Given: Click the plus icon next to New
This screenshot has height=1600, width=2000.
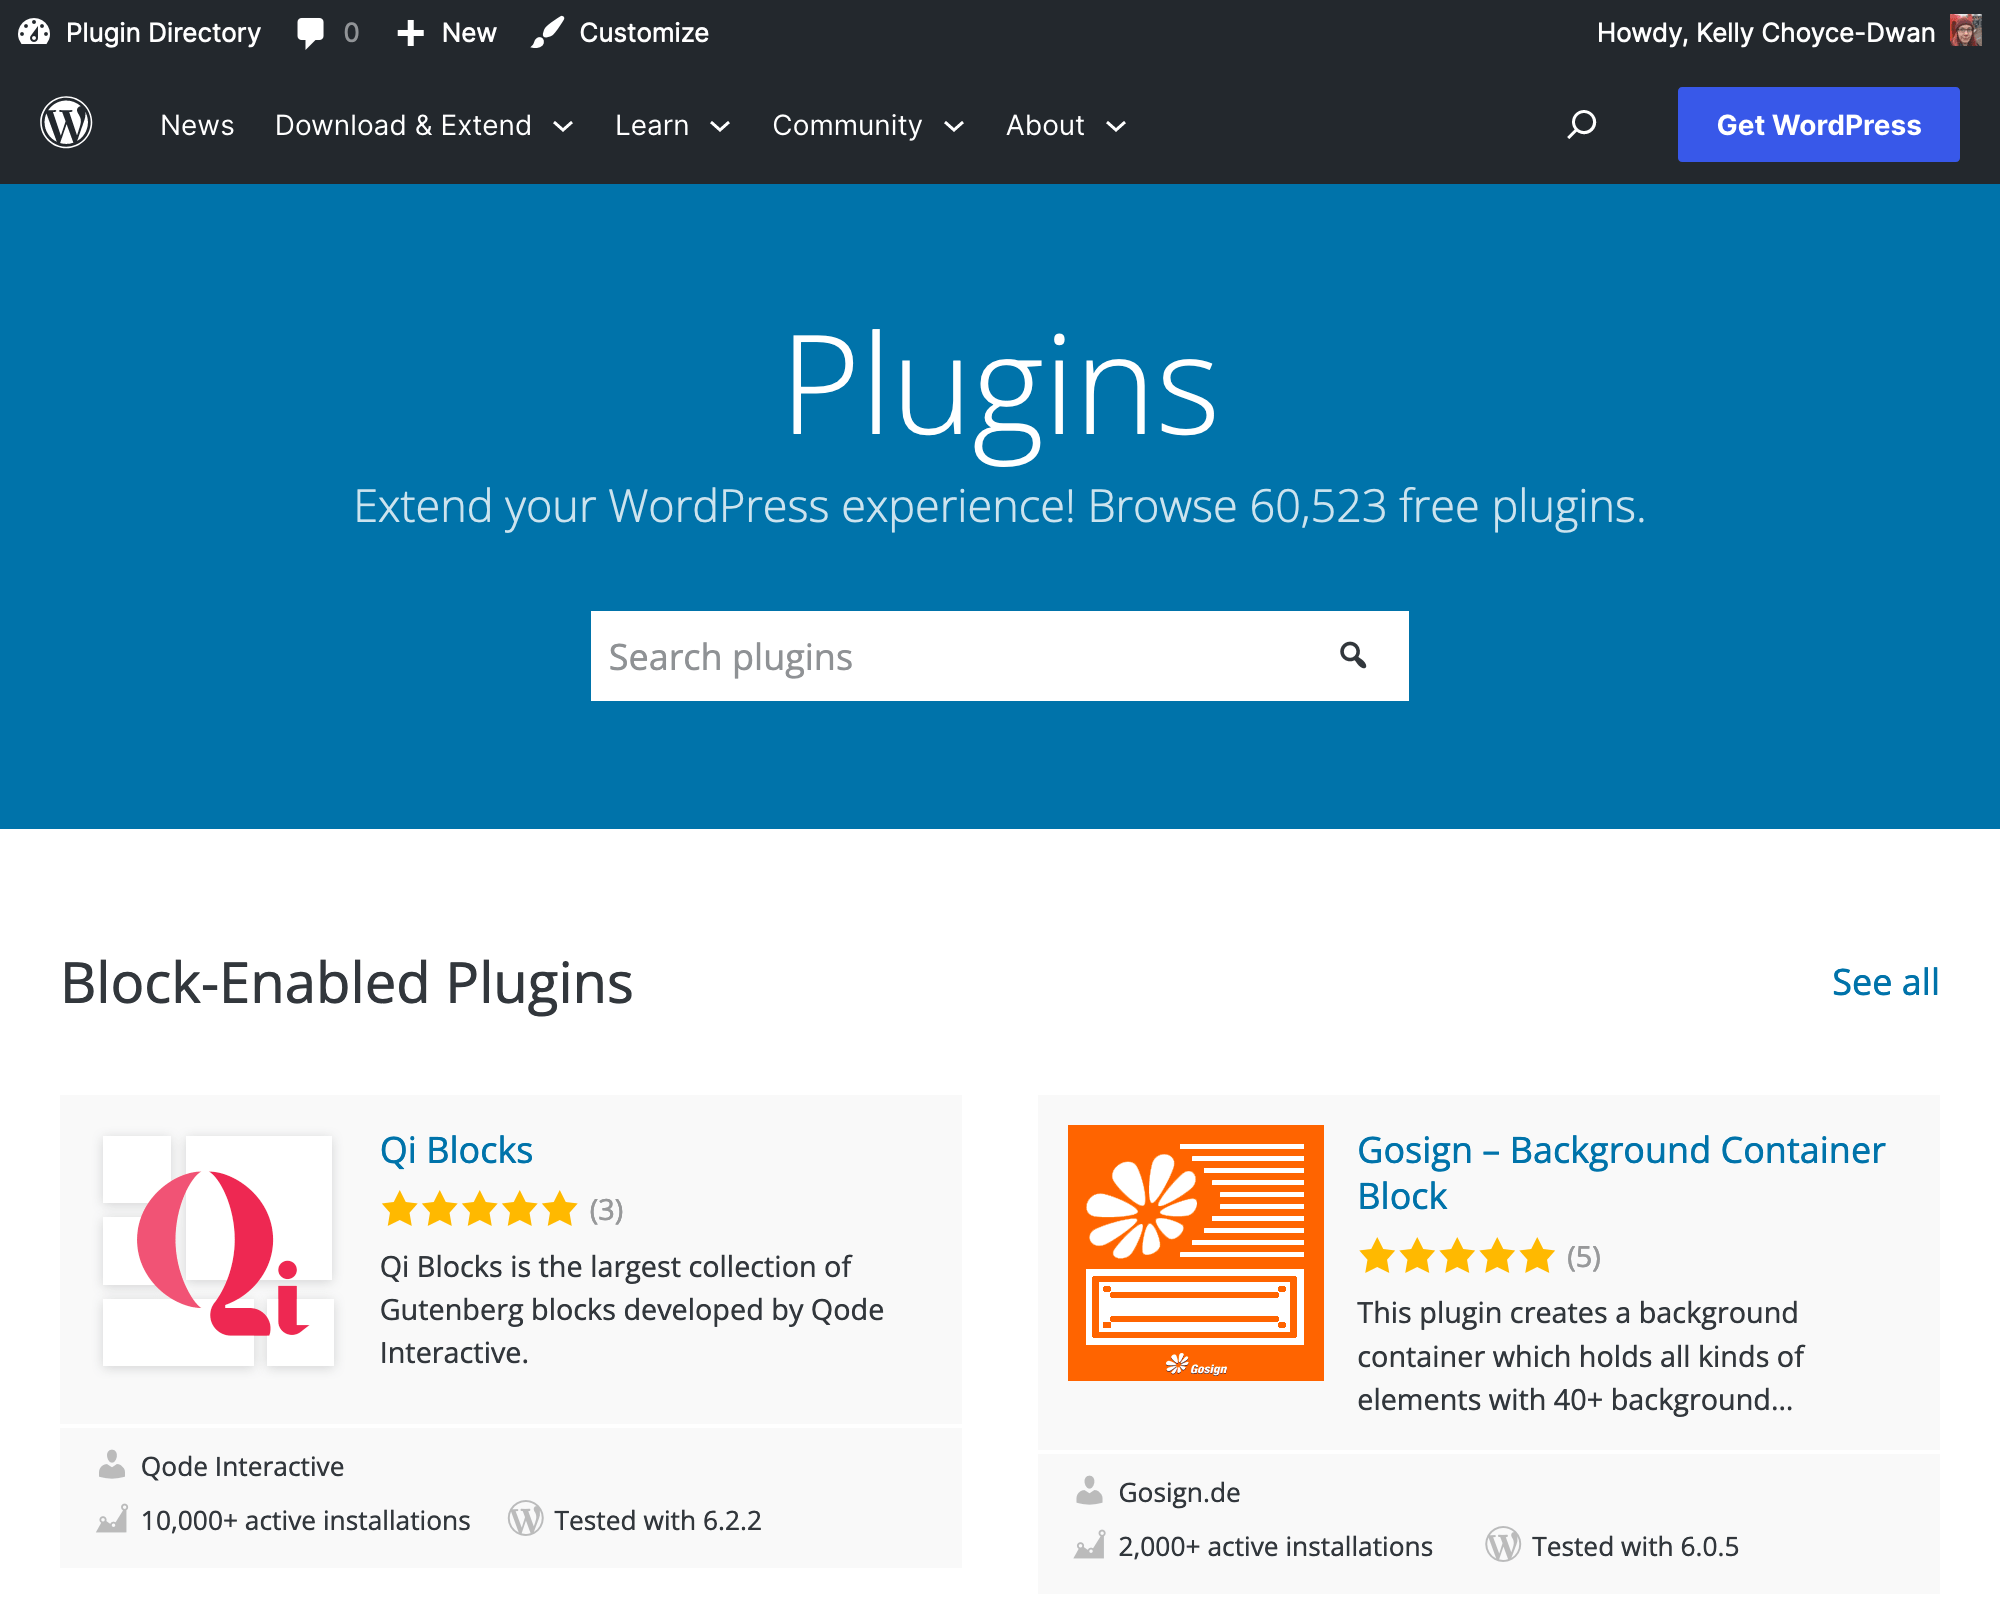Looking at the screenshot, I should coord(410,32).
